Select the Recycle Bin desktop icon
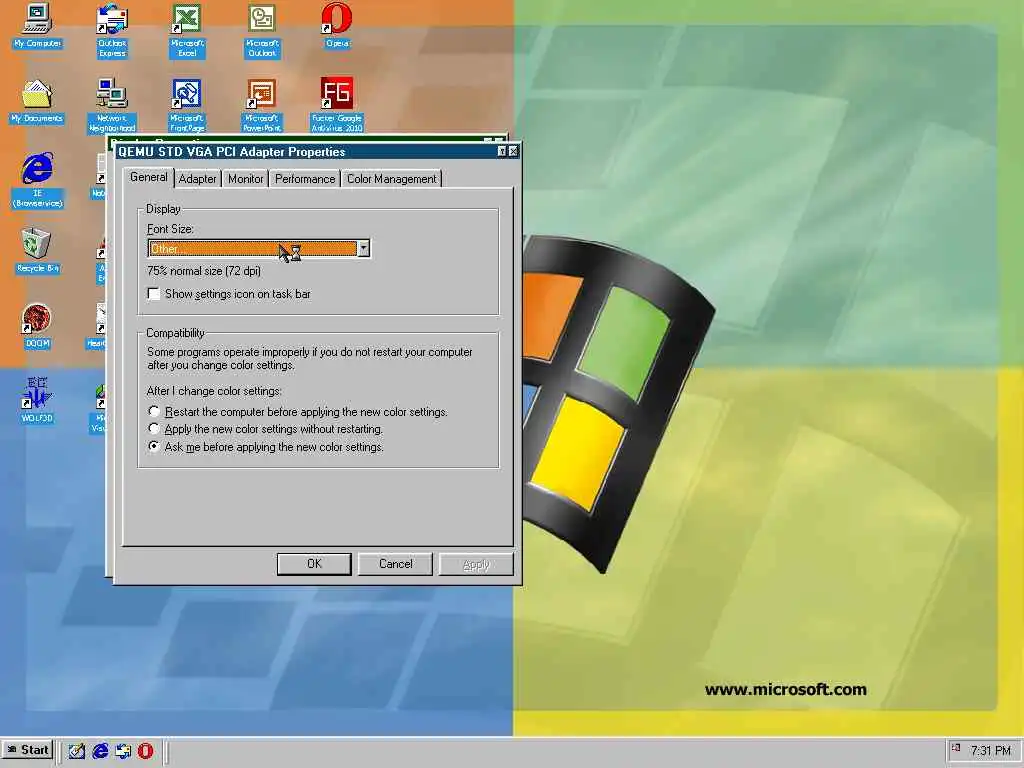The image size is (1024, 768). click(37, 251)
